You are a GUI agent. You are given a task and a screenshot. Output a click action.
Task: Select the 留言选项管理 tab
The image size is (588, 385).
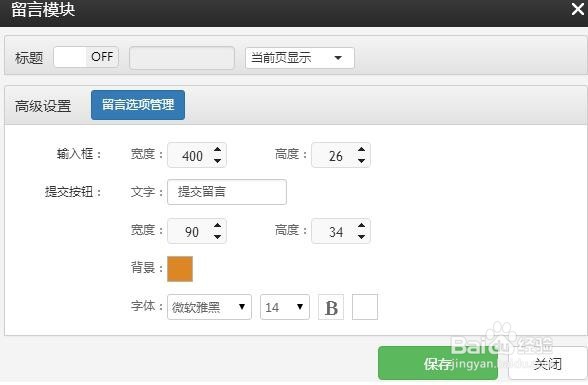[138, 105]
